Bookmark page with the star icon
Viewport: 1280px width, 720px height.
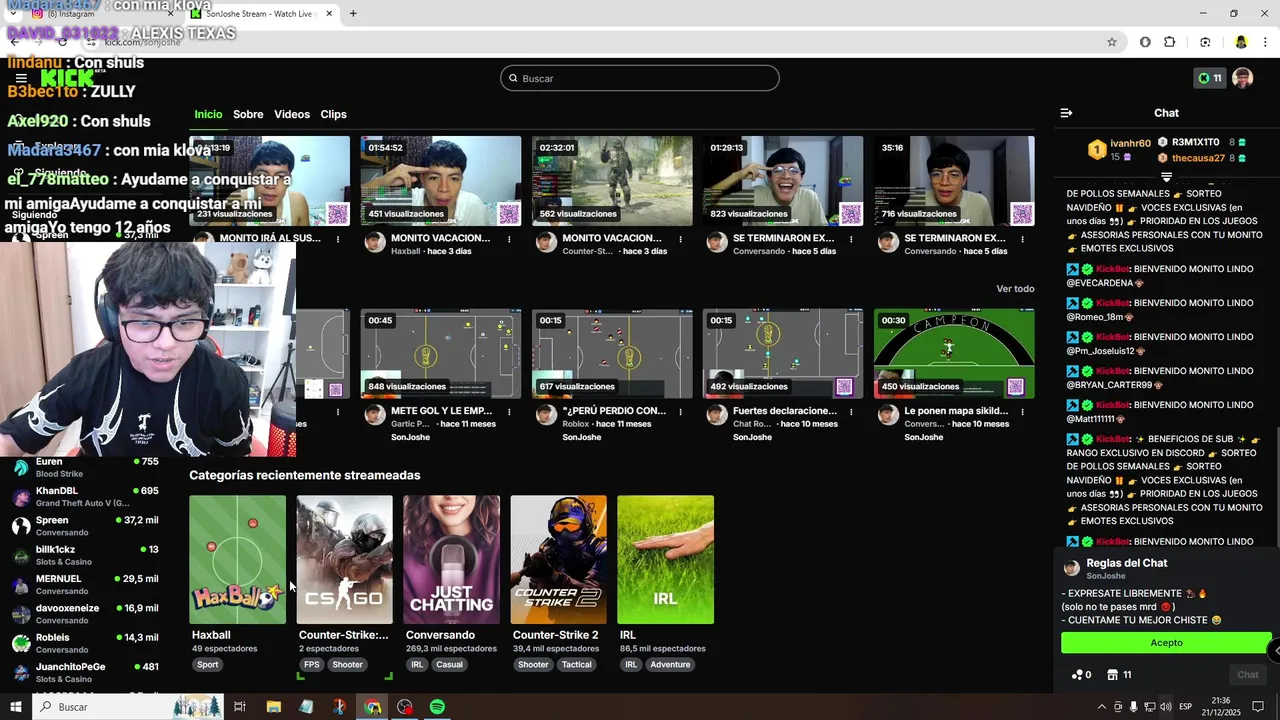pyautogui.click(x=1111, y=42)
